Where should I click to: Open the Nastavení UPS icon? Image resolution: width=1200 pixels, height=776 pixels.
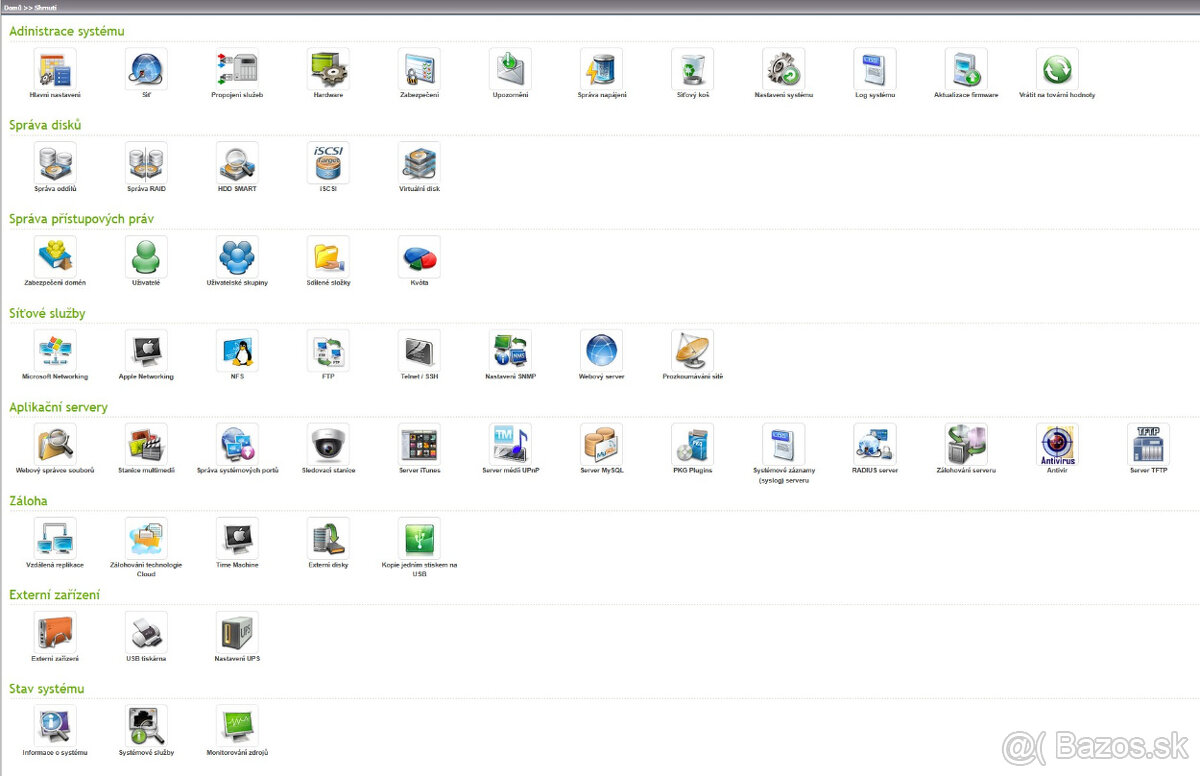[x=237, y=633]
